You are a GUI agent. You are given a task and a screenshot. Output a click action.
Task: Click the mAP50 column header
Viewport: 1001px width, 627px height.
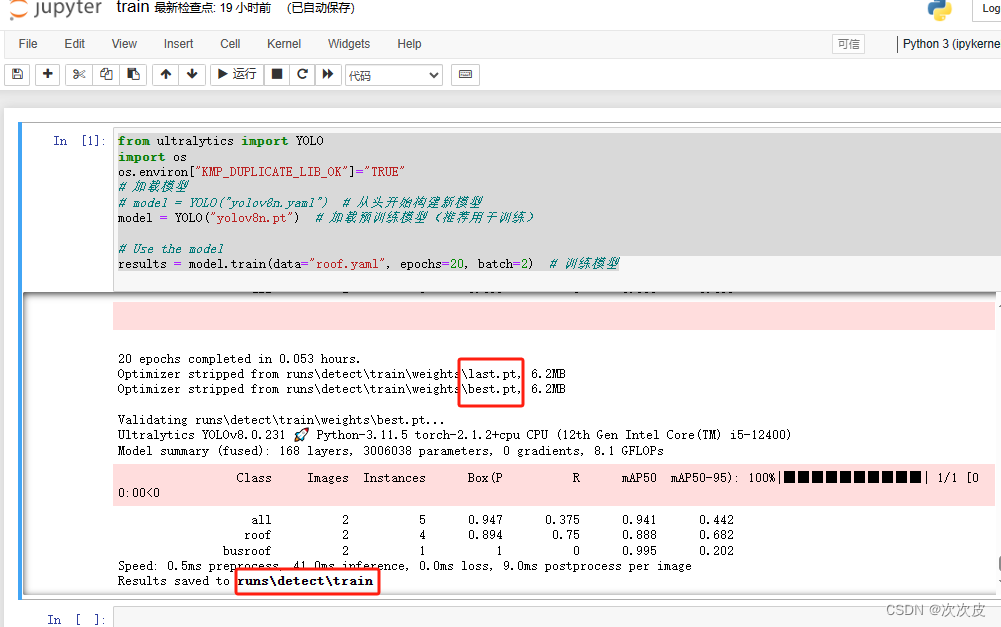click(639, 478)
